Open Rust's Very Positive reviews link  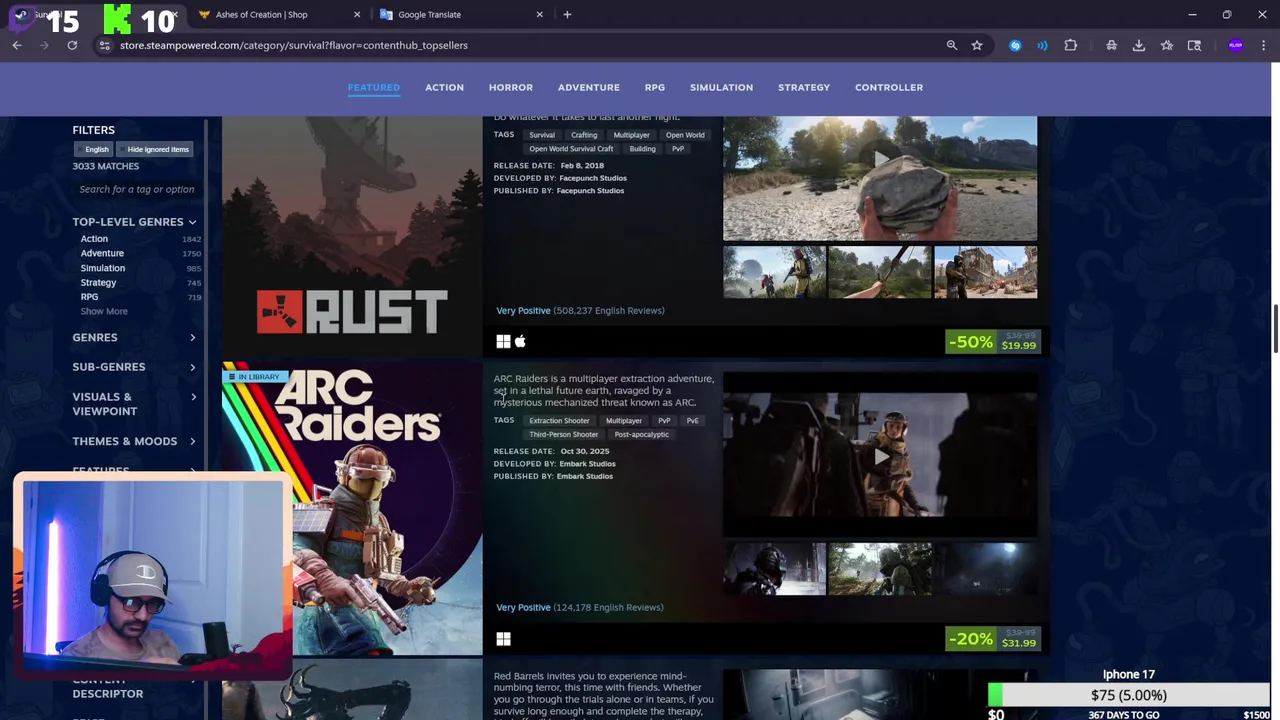point(523,310)
